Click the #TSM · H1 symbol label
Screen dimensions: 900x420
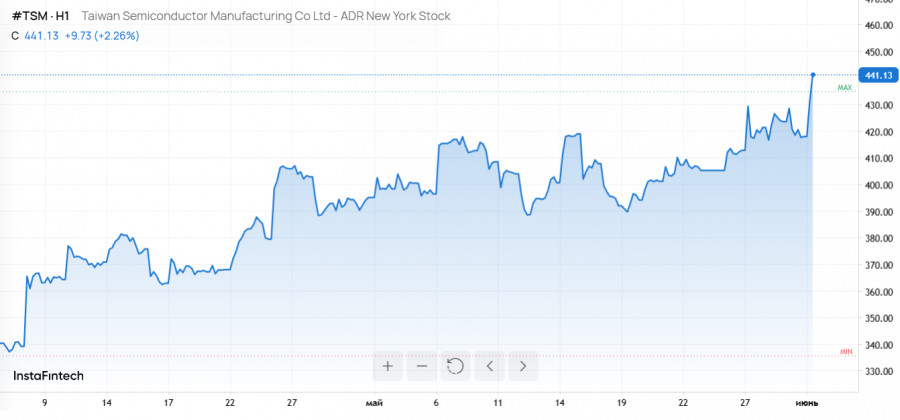click(x=41, y=16)
